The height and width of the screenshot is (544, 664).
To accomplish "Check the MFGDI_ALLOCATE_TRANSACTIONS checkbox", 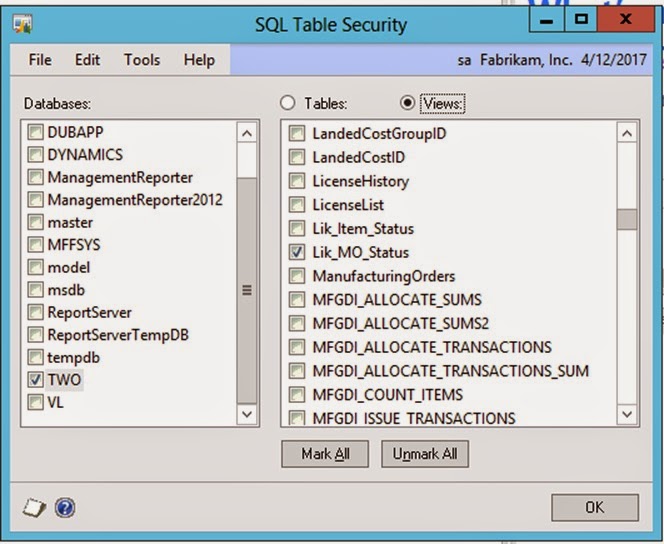I will 296,347.
